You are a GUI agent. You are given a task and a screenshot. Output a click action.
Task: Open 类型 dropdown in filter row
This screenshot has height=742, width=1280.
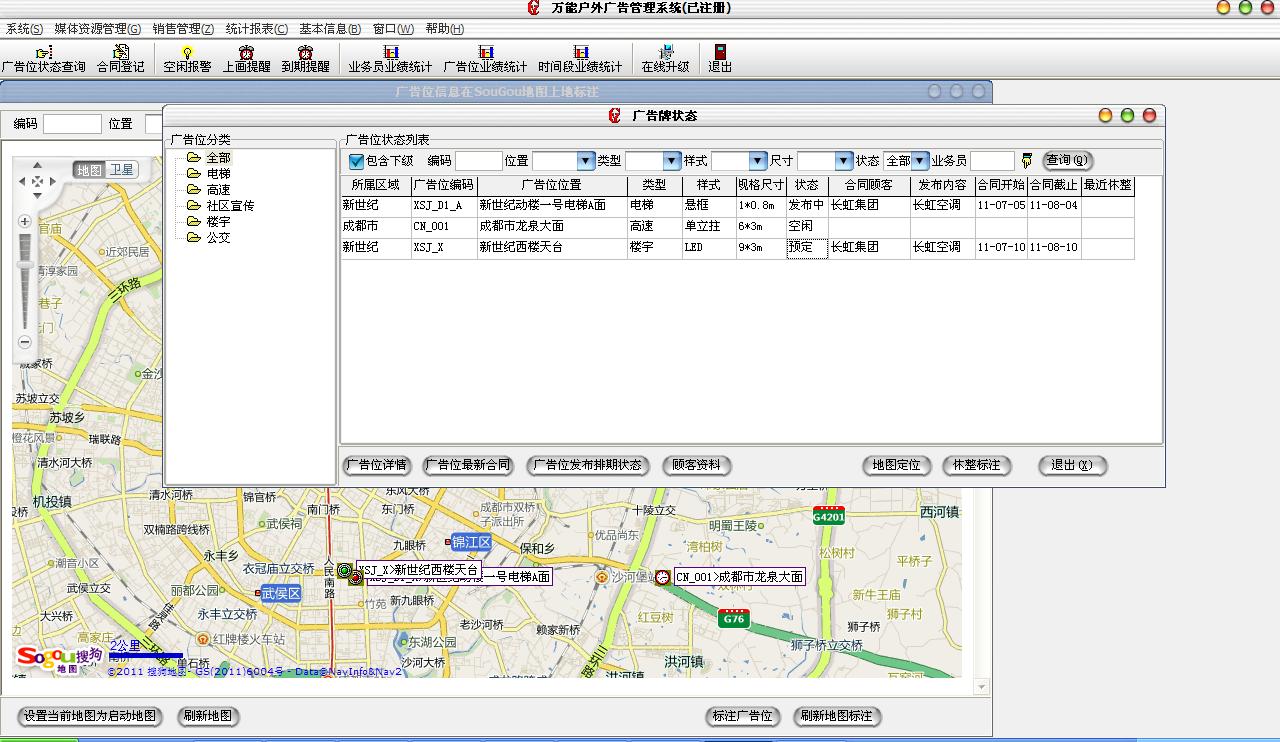pos(671,161)
